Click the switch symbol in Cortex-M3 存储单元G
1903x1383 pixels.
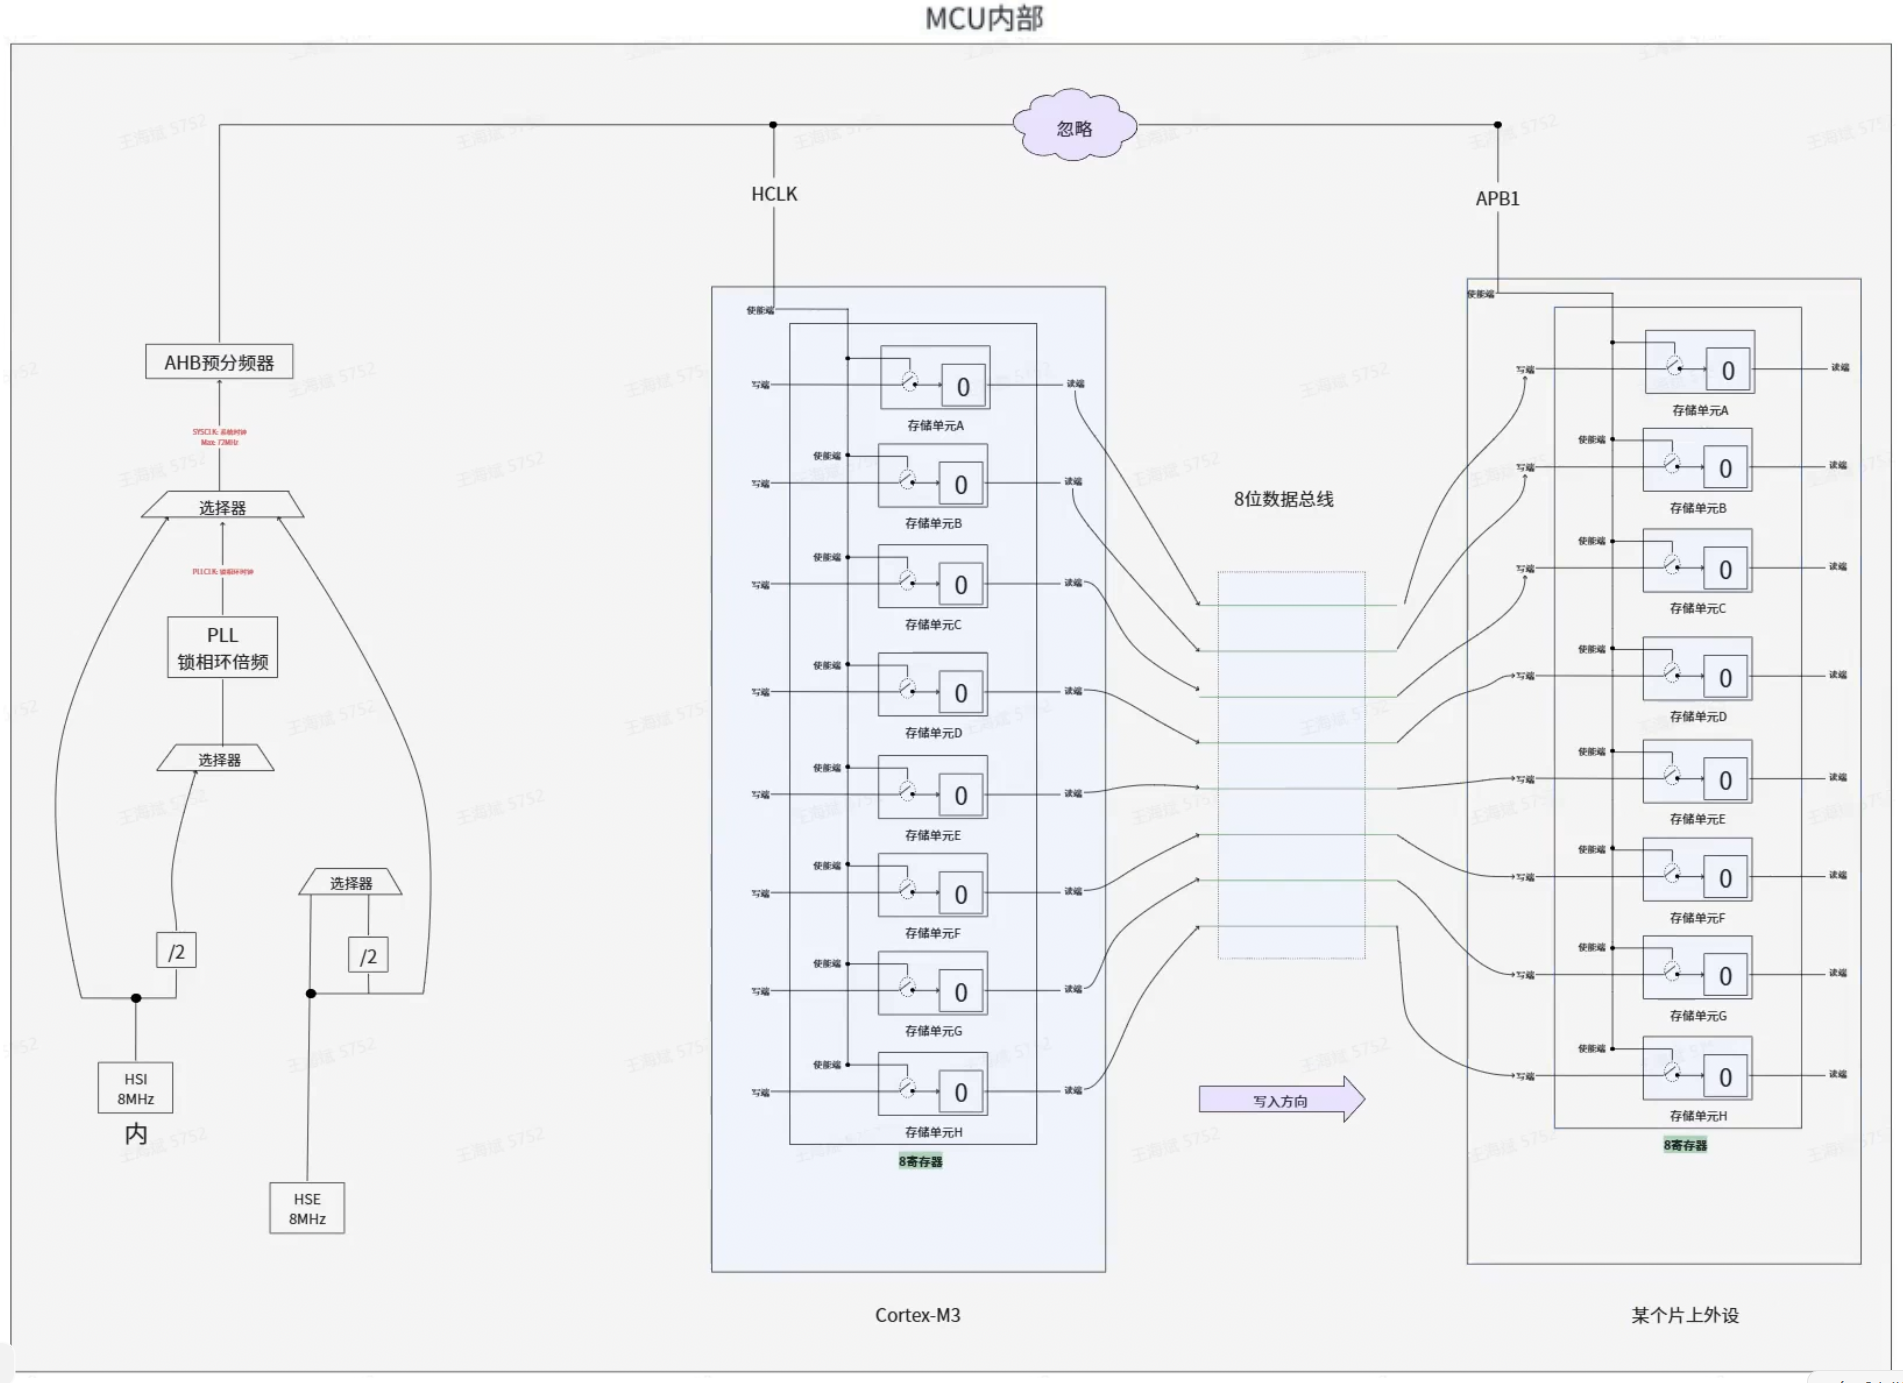(x=907, y=987)
